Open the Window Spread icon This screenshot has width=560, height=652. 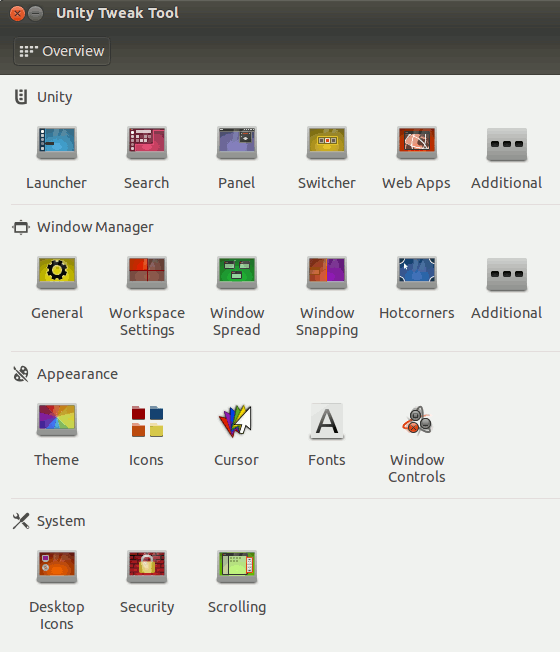pos(237,273)
